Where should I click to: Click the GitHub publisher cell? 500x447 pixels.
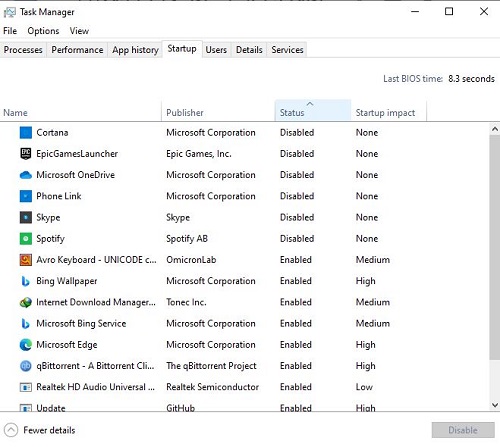[x=181, y=407]
